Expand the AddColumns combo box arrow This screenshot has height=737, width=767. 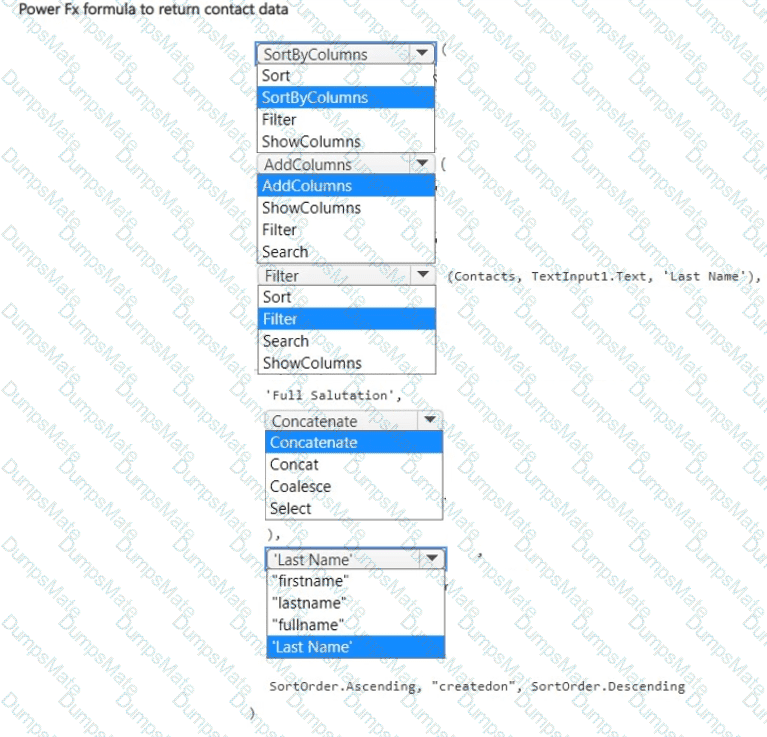pos(422,164)
